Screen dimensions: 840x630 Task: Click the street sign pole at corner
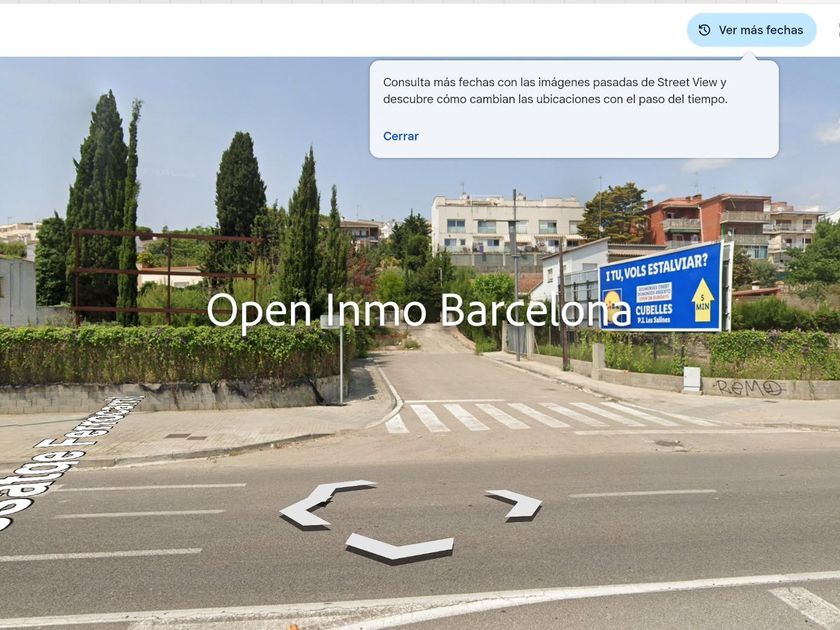click(x=341, y=364)
